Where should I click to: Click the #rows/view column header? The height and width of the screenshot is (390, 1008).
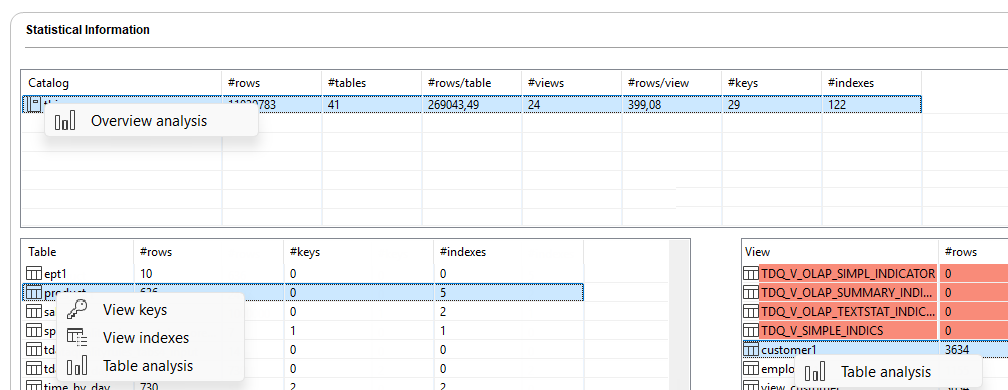(x=672, y=83)
